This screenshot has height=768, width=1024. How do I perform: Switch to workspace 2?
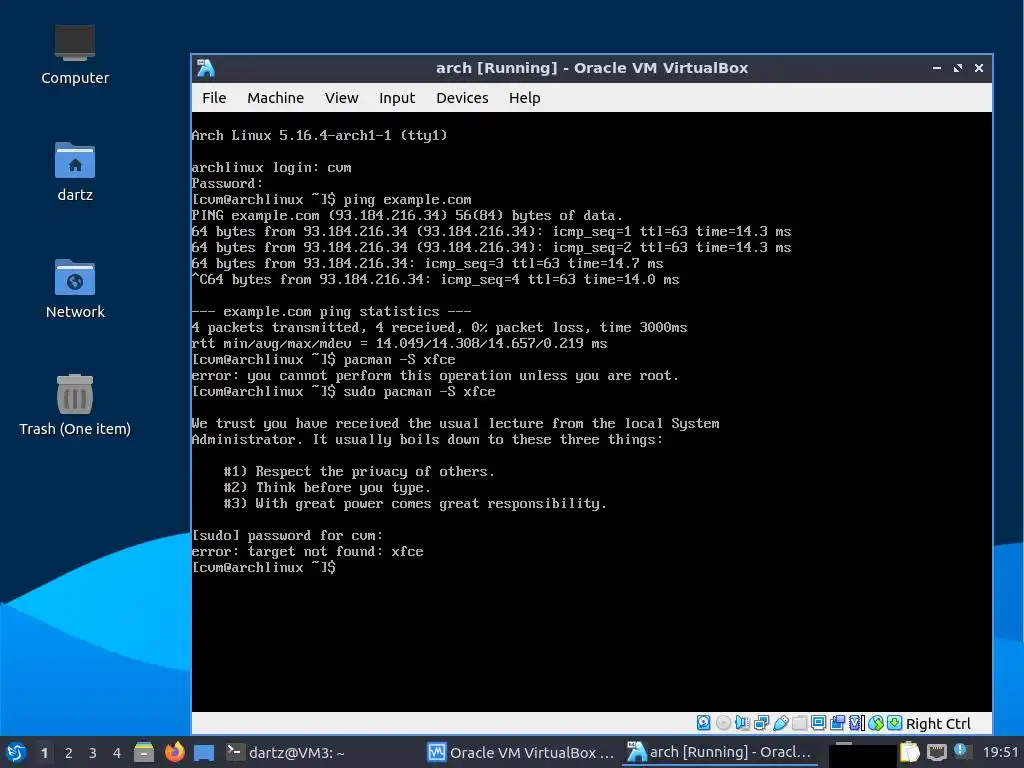point(69,753)
